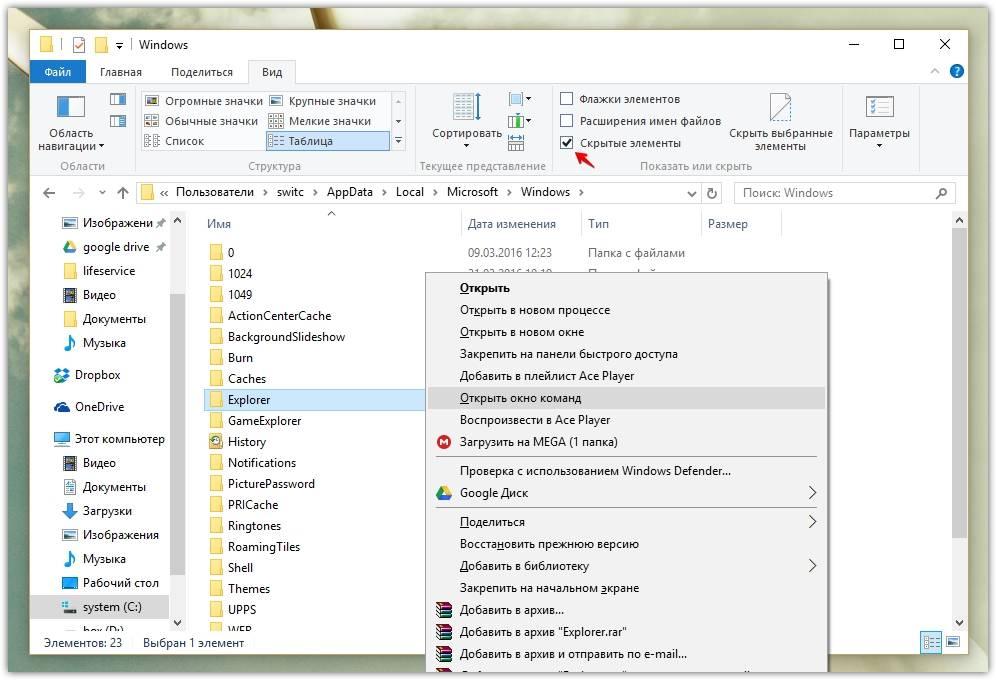The height and width of the screenshot is (680, 996).
Task: Click the help question mark icon
Action: (x=957, y=71)
